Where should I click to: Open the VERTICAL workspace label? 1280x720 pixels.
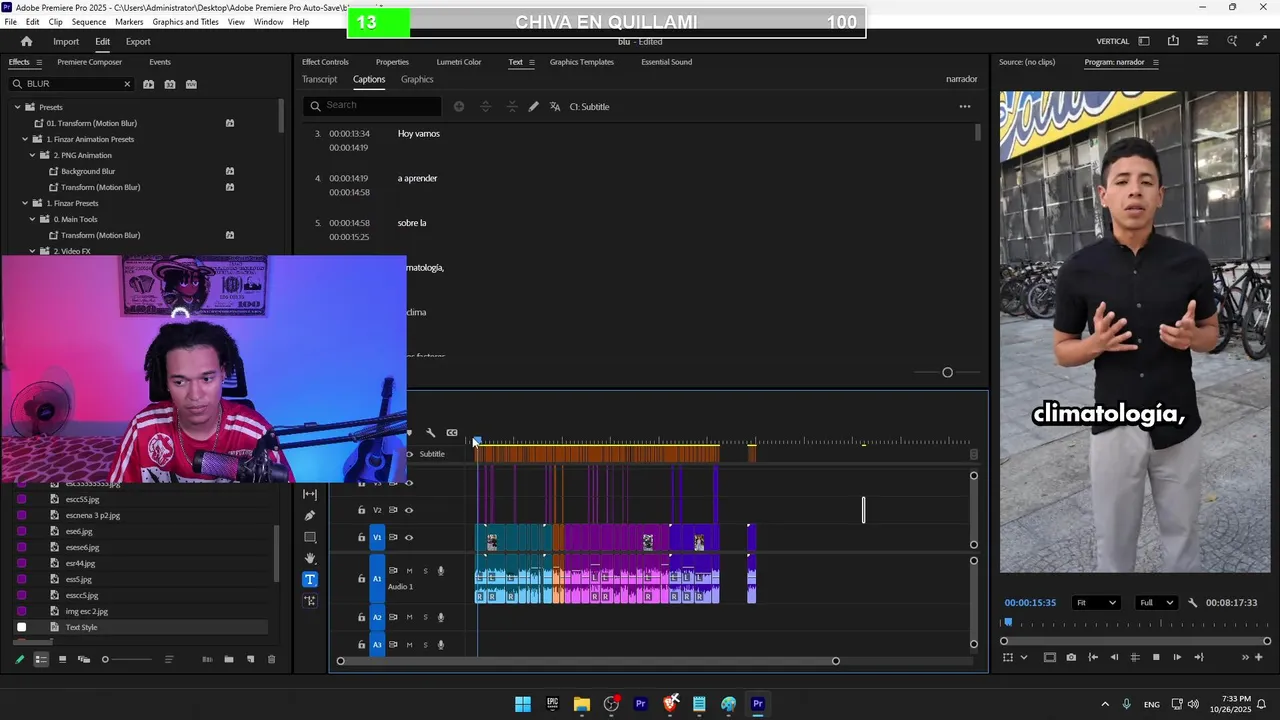(1113, 41)
